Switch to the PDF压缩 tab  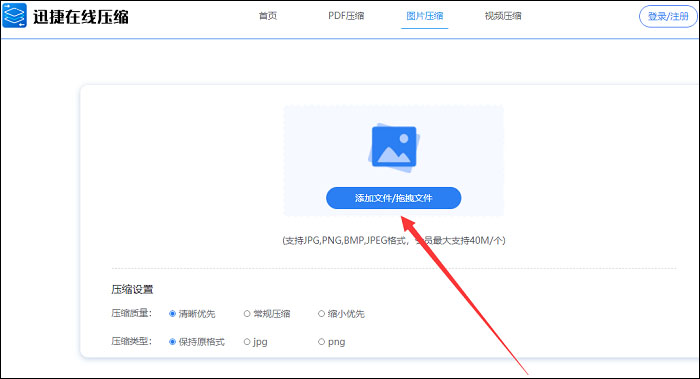pos(346,16)
